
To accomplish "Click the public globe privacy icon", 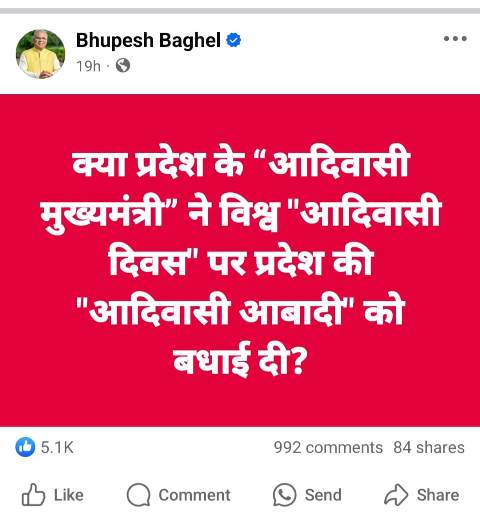I will [123, 66].
